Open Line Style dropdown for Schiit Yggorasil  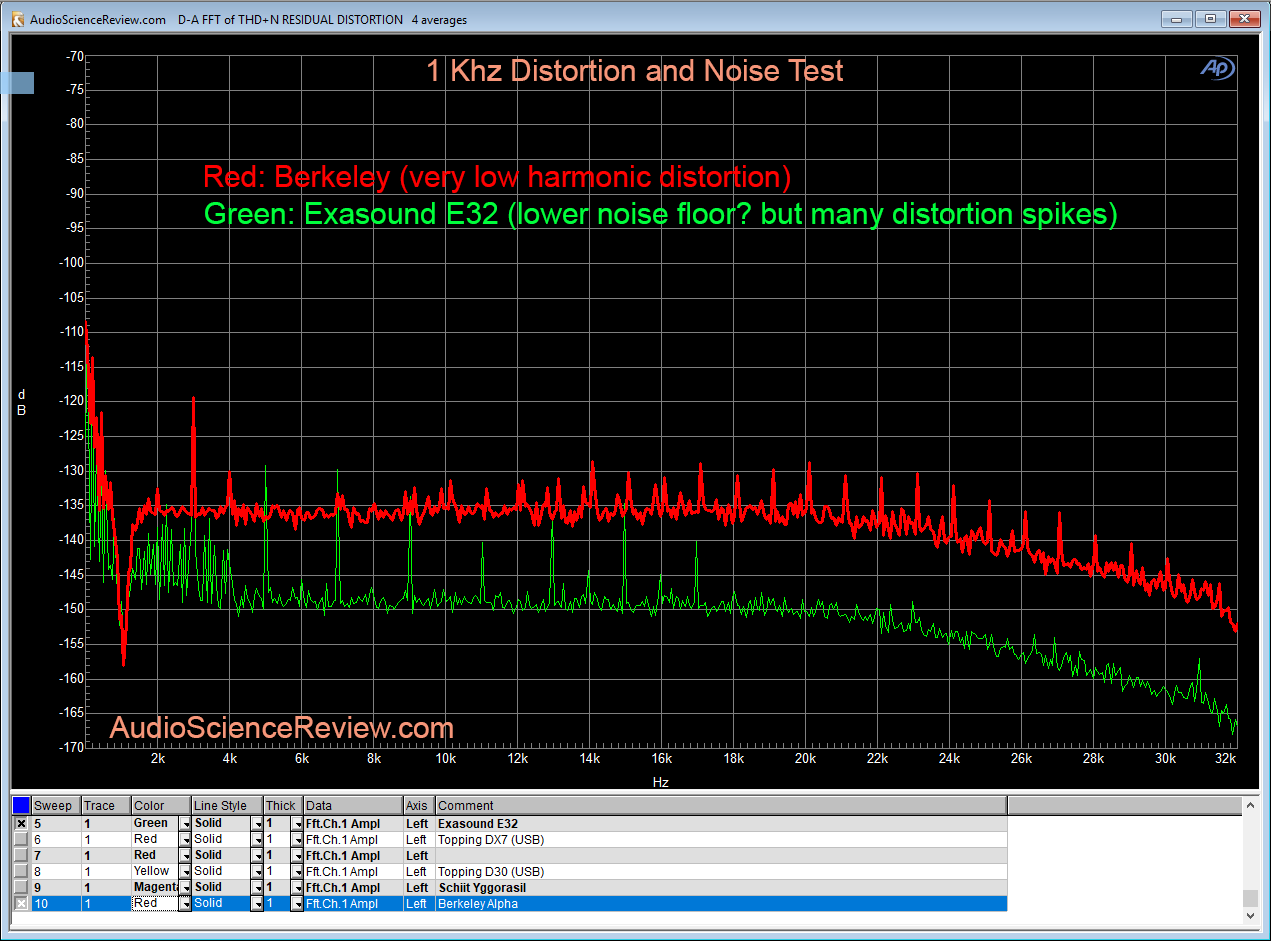pos(257,887)
